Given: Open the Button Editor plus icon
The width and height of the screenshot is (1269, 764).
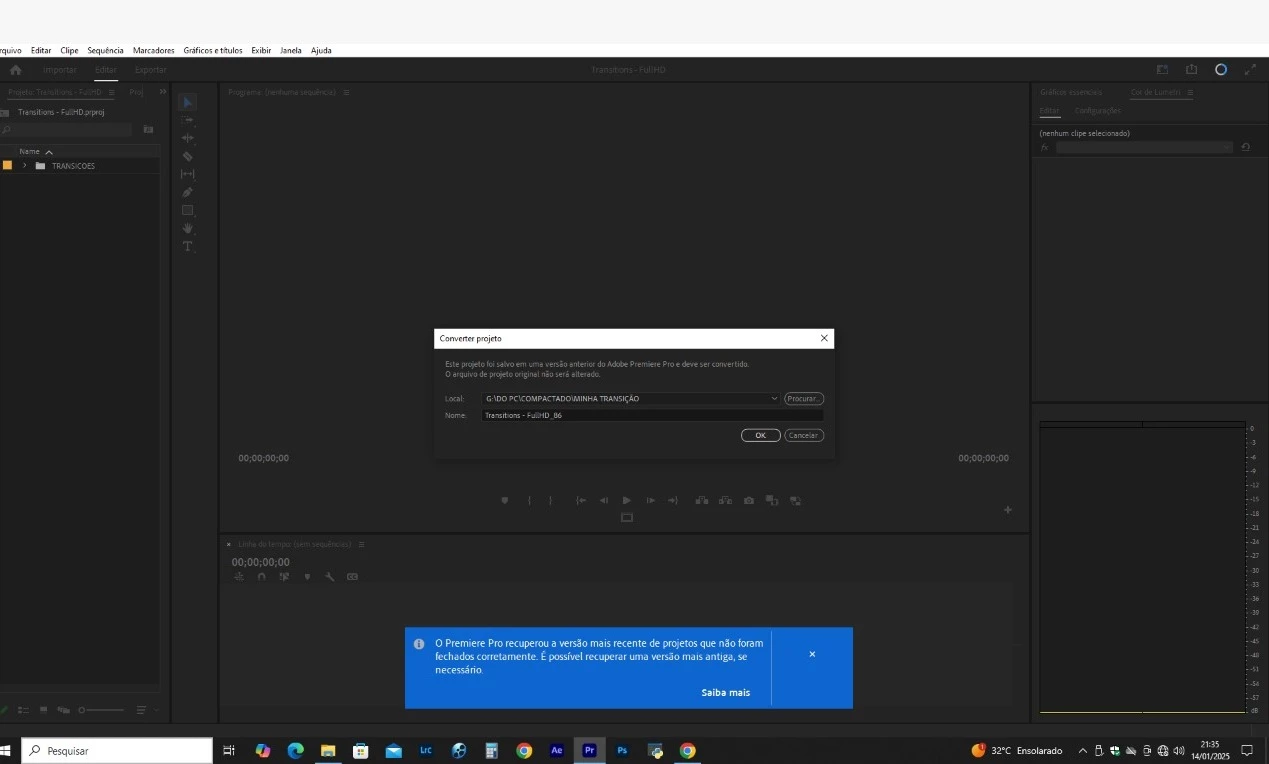Looking at the screenshot, I should (1008, 510).
